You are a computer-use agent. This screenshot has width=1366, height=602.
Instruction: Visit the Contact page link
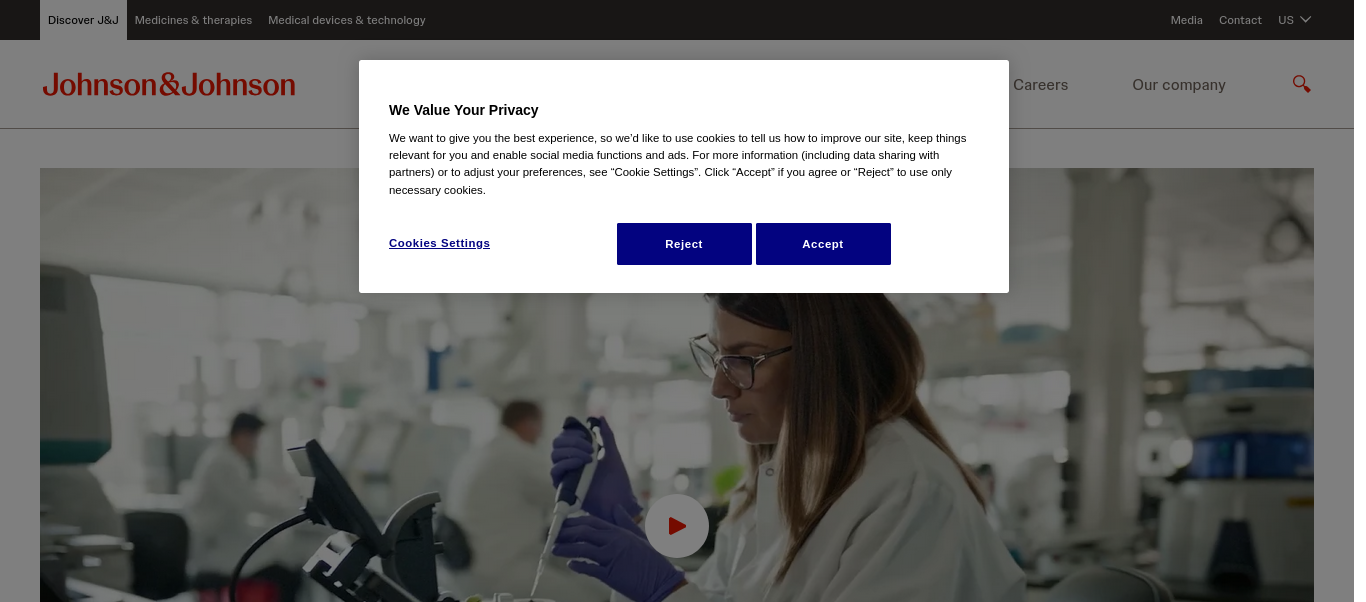(1240, 20)
